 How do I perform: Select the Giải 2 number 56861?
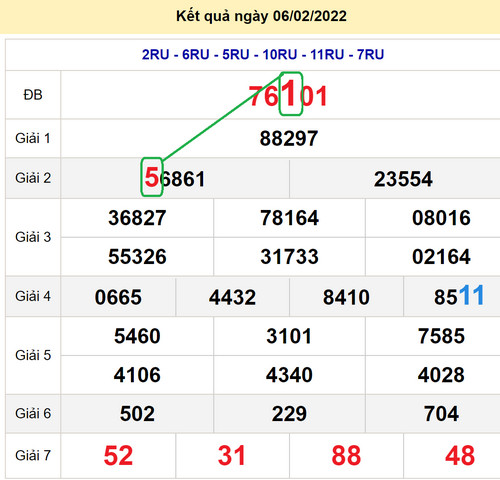point(175,178)
